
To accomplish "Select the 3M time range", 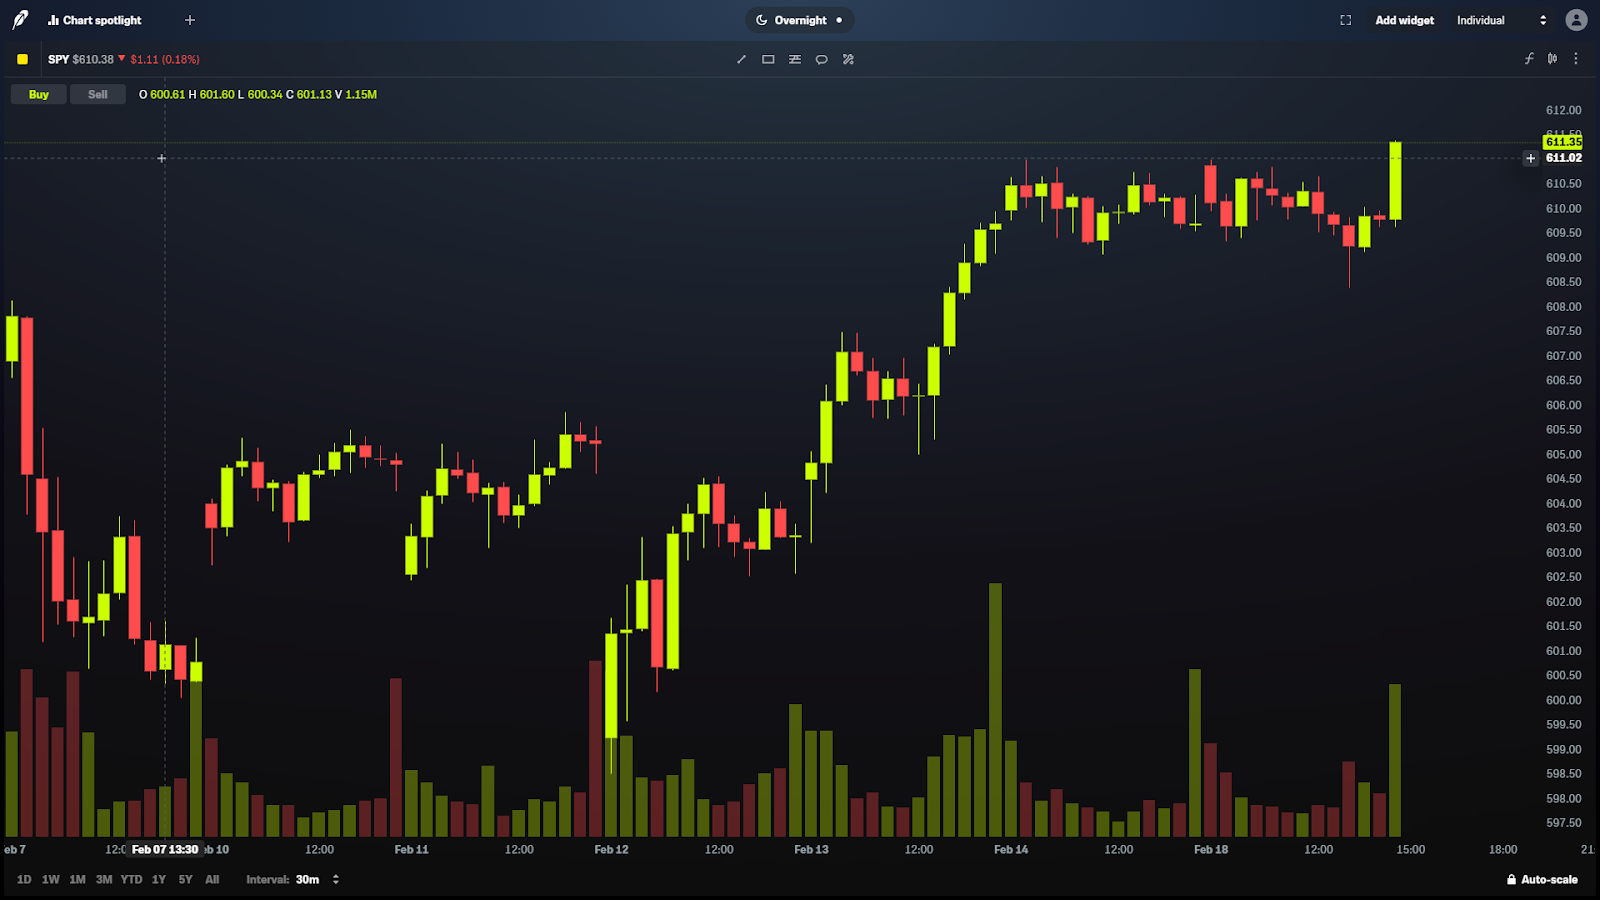I will (104, 880).
